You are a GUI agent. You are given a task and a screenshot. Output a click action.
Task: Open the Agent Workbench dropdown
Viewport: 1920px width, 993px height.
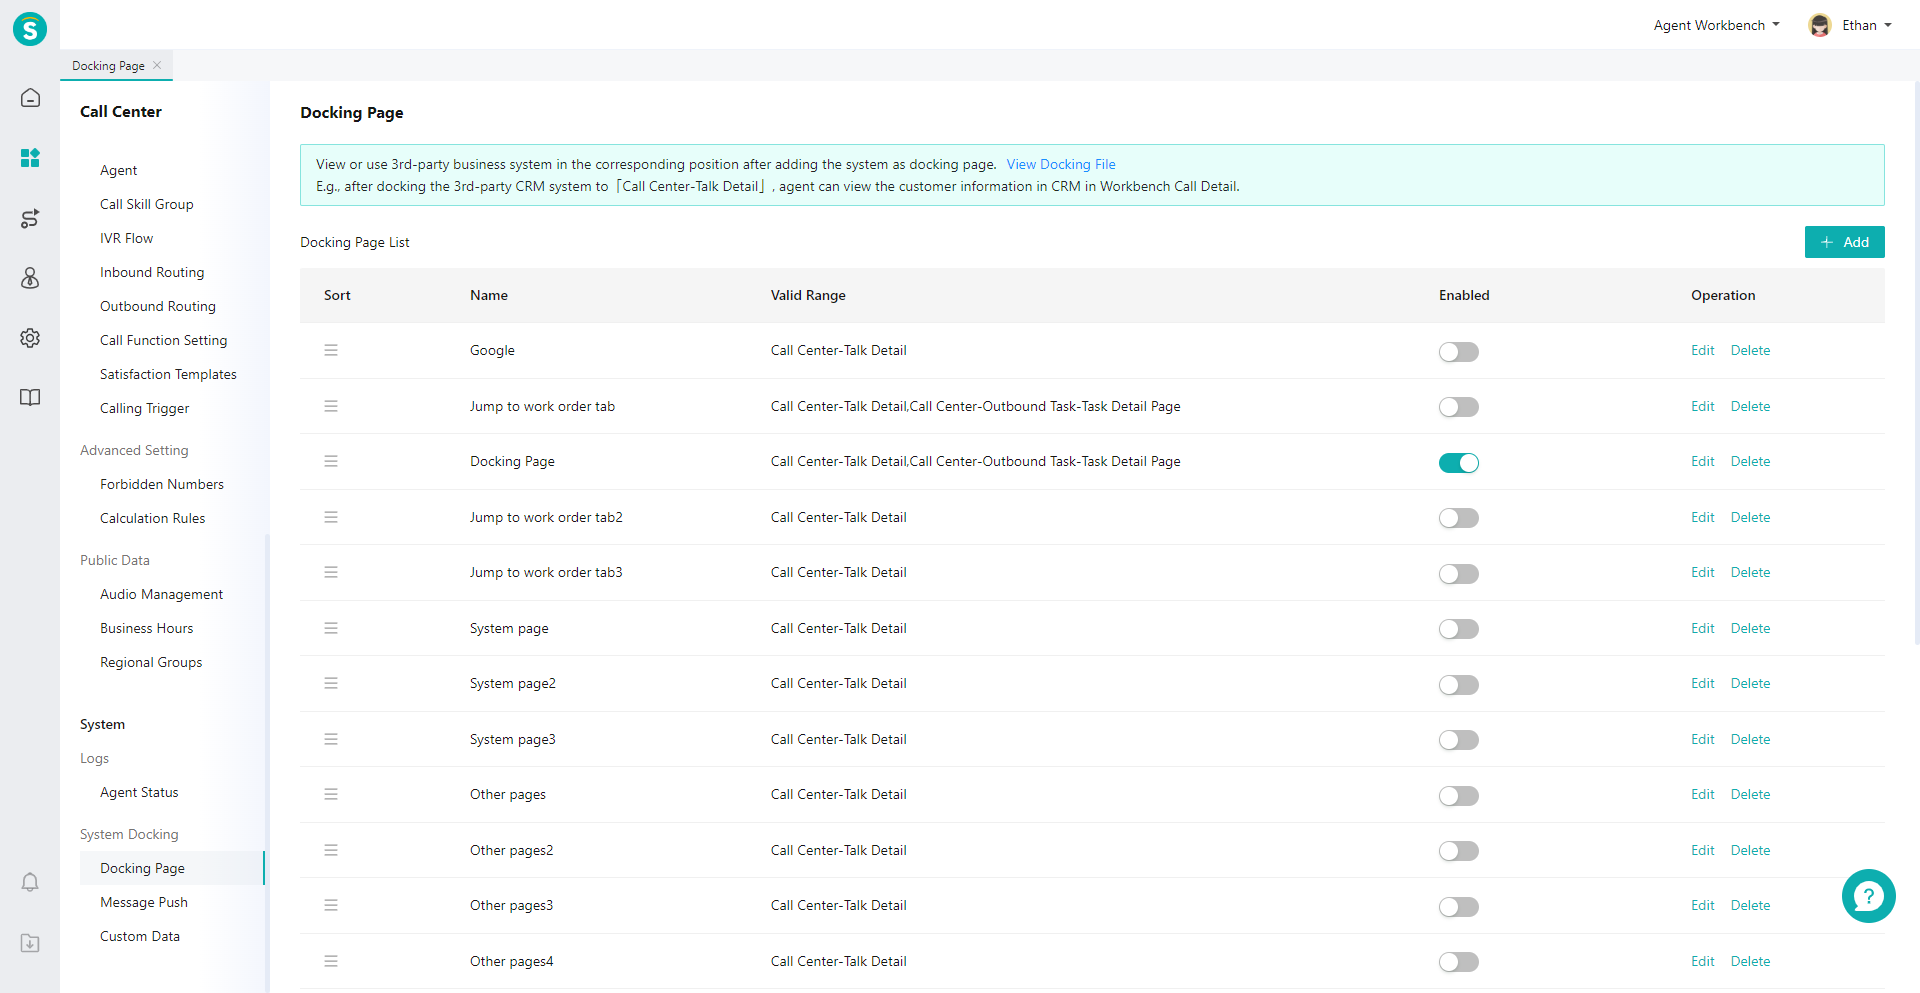point(1716,25)
